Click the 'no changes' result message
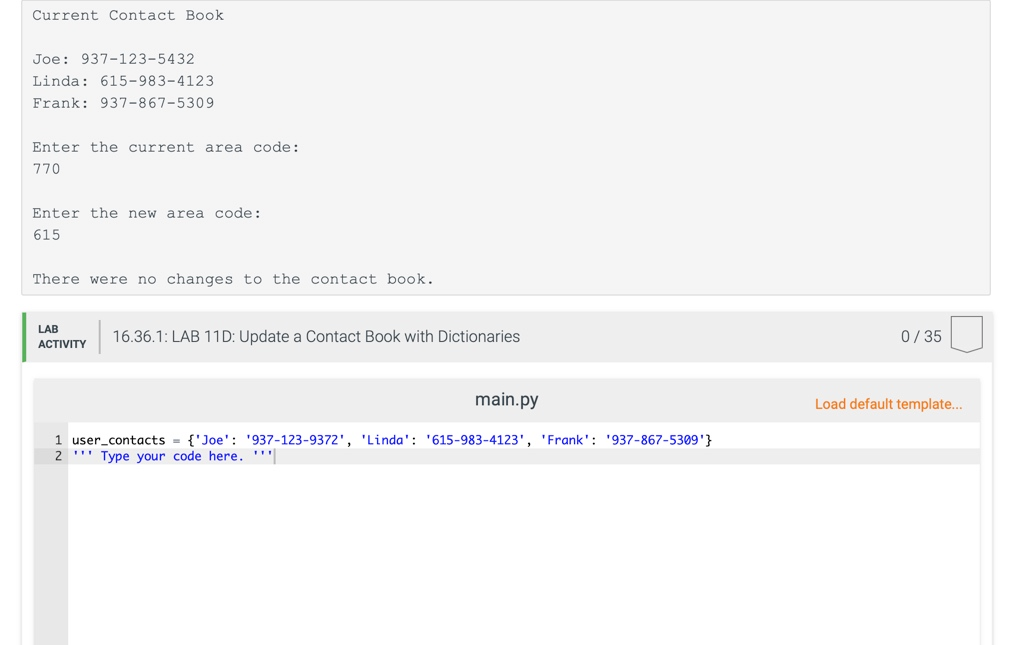The image size is (1028, 645). tap(232, 279)
